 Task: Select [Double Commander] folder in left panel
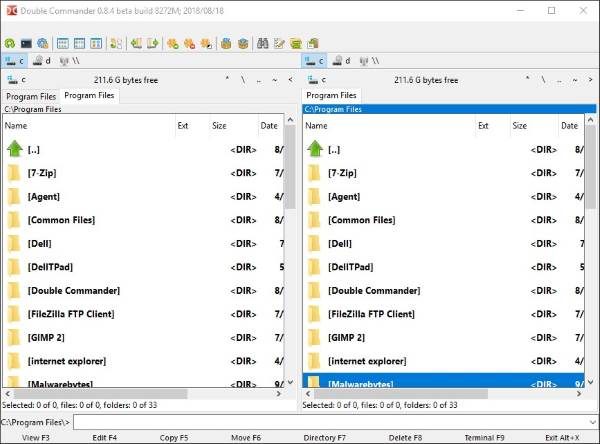tap(144, 291)
